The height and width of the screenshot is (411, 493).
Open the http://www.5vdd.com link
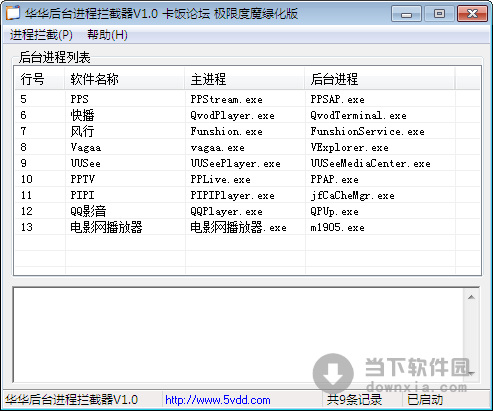pos(218,400)
